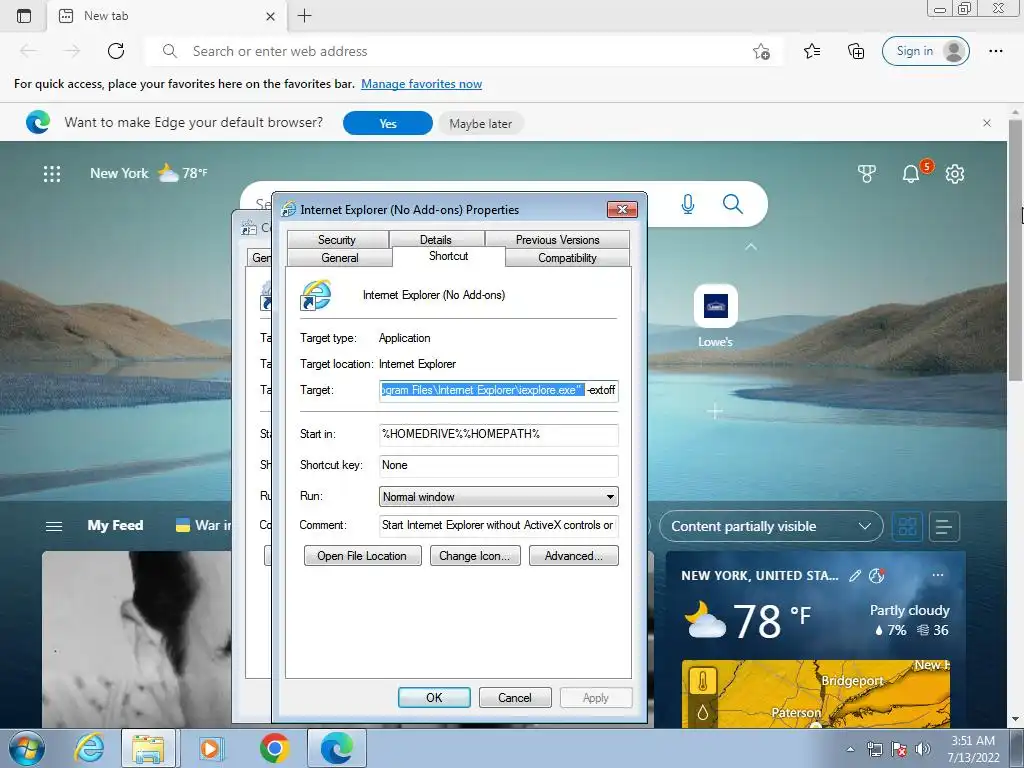Select My Feed tab
The width and height of the screenshot is (1024, 768).
[x=115, y=525]
